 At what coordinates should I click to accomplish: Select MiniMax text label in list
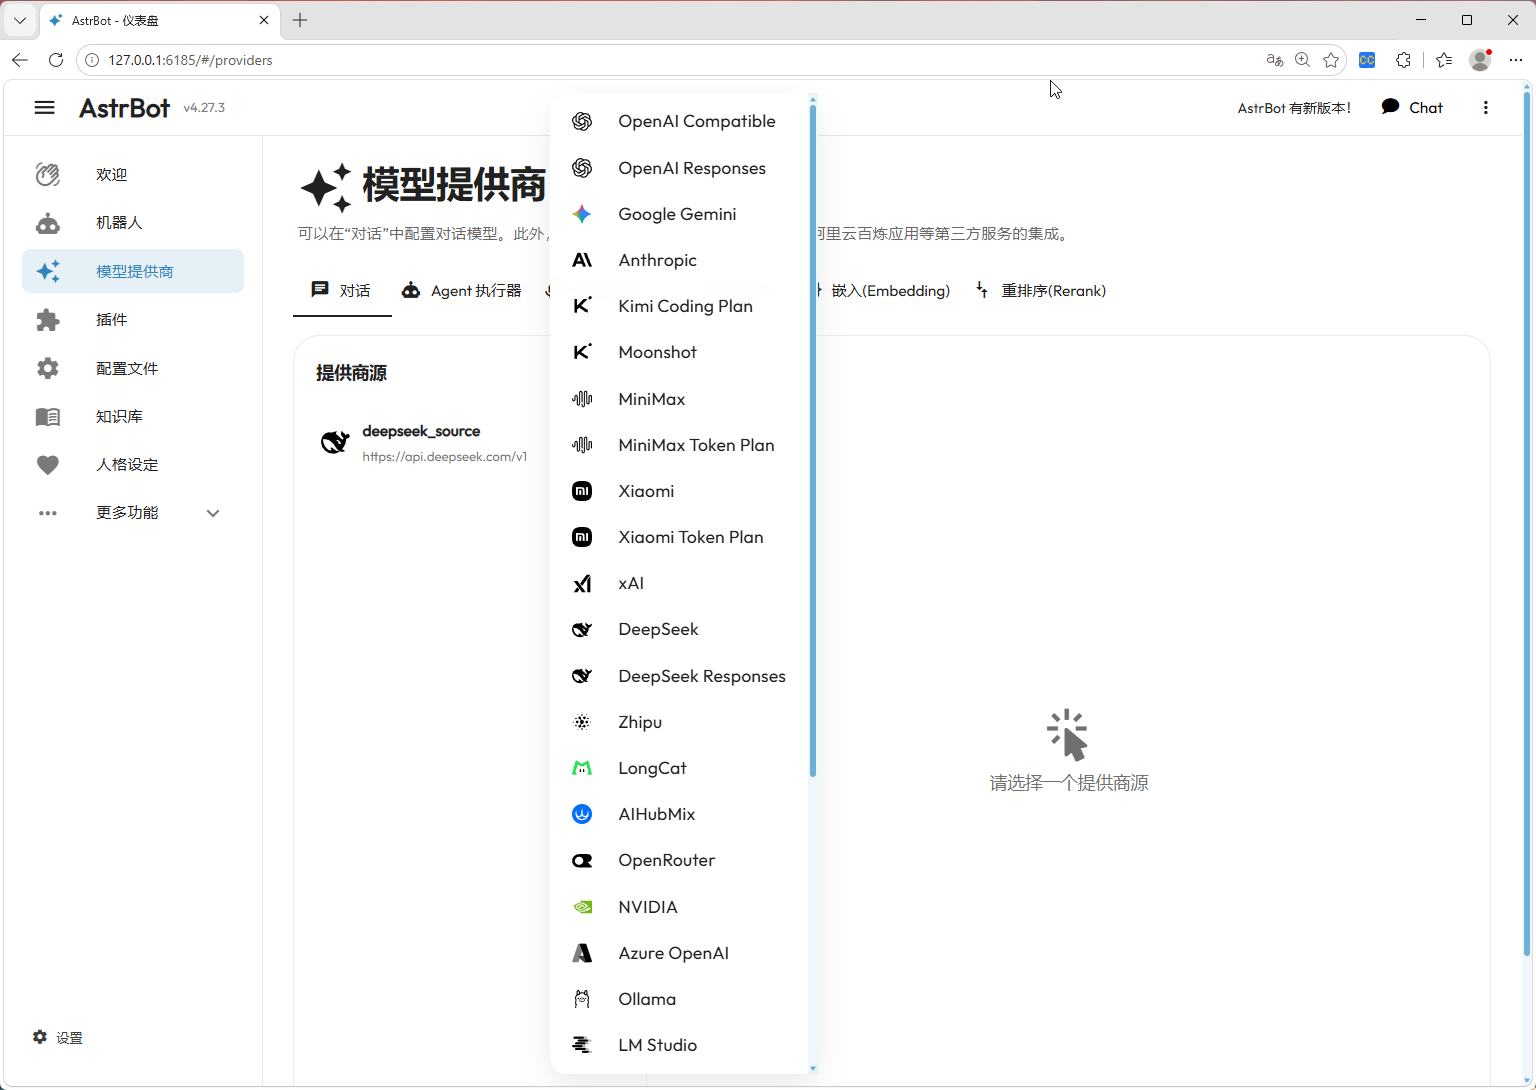click(x=652, y=399)
